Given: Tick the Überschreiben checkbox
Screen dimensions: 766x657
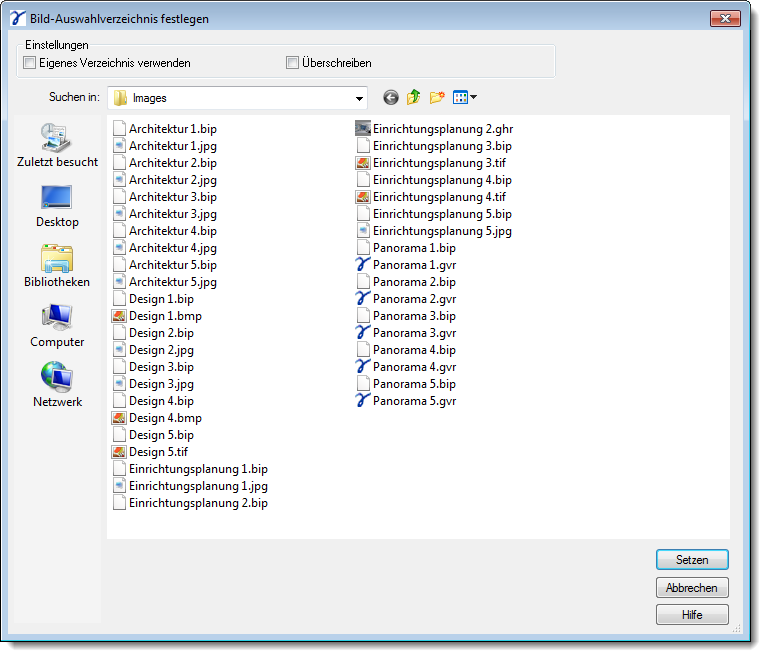Looking at the screenshot, I should pos(292,63).
